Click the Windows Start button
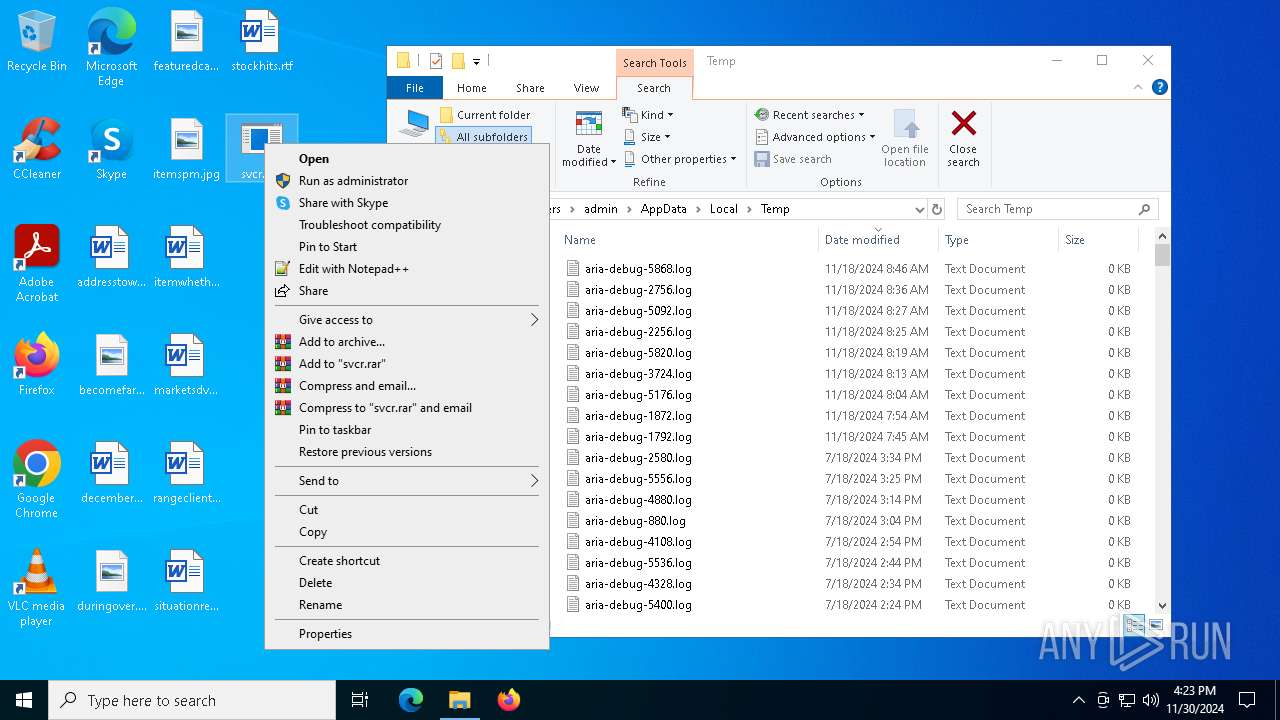Viewport: 1280px width, 720px height. 24,700
